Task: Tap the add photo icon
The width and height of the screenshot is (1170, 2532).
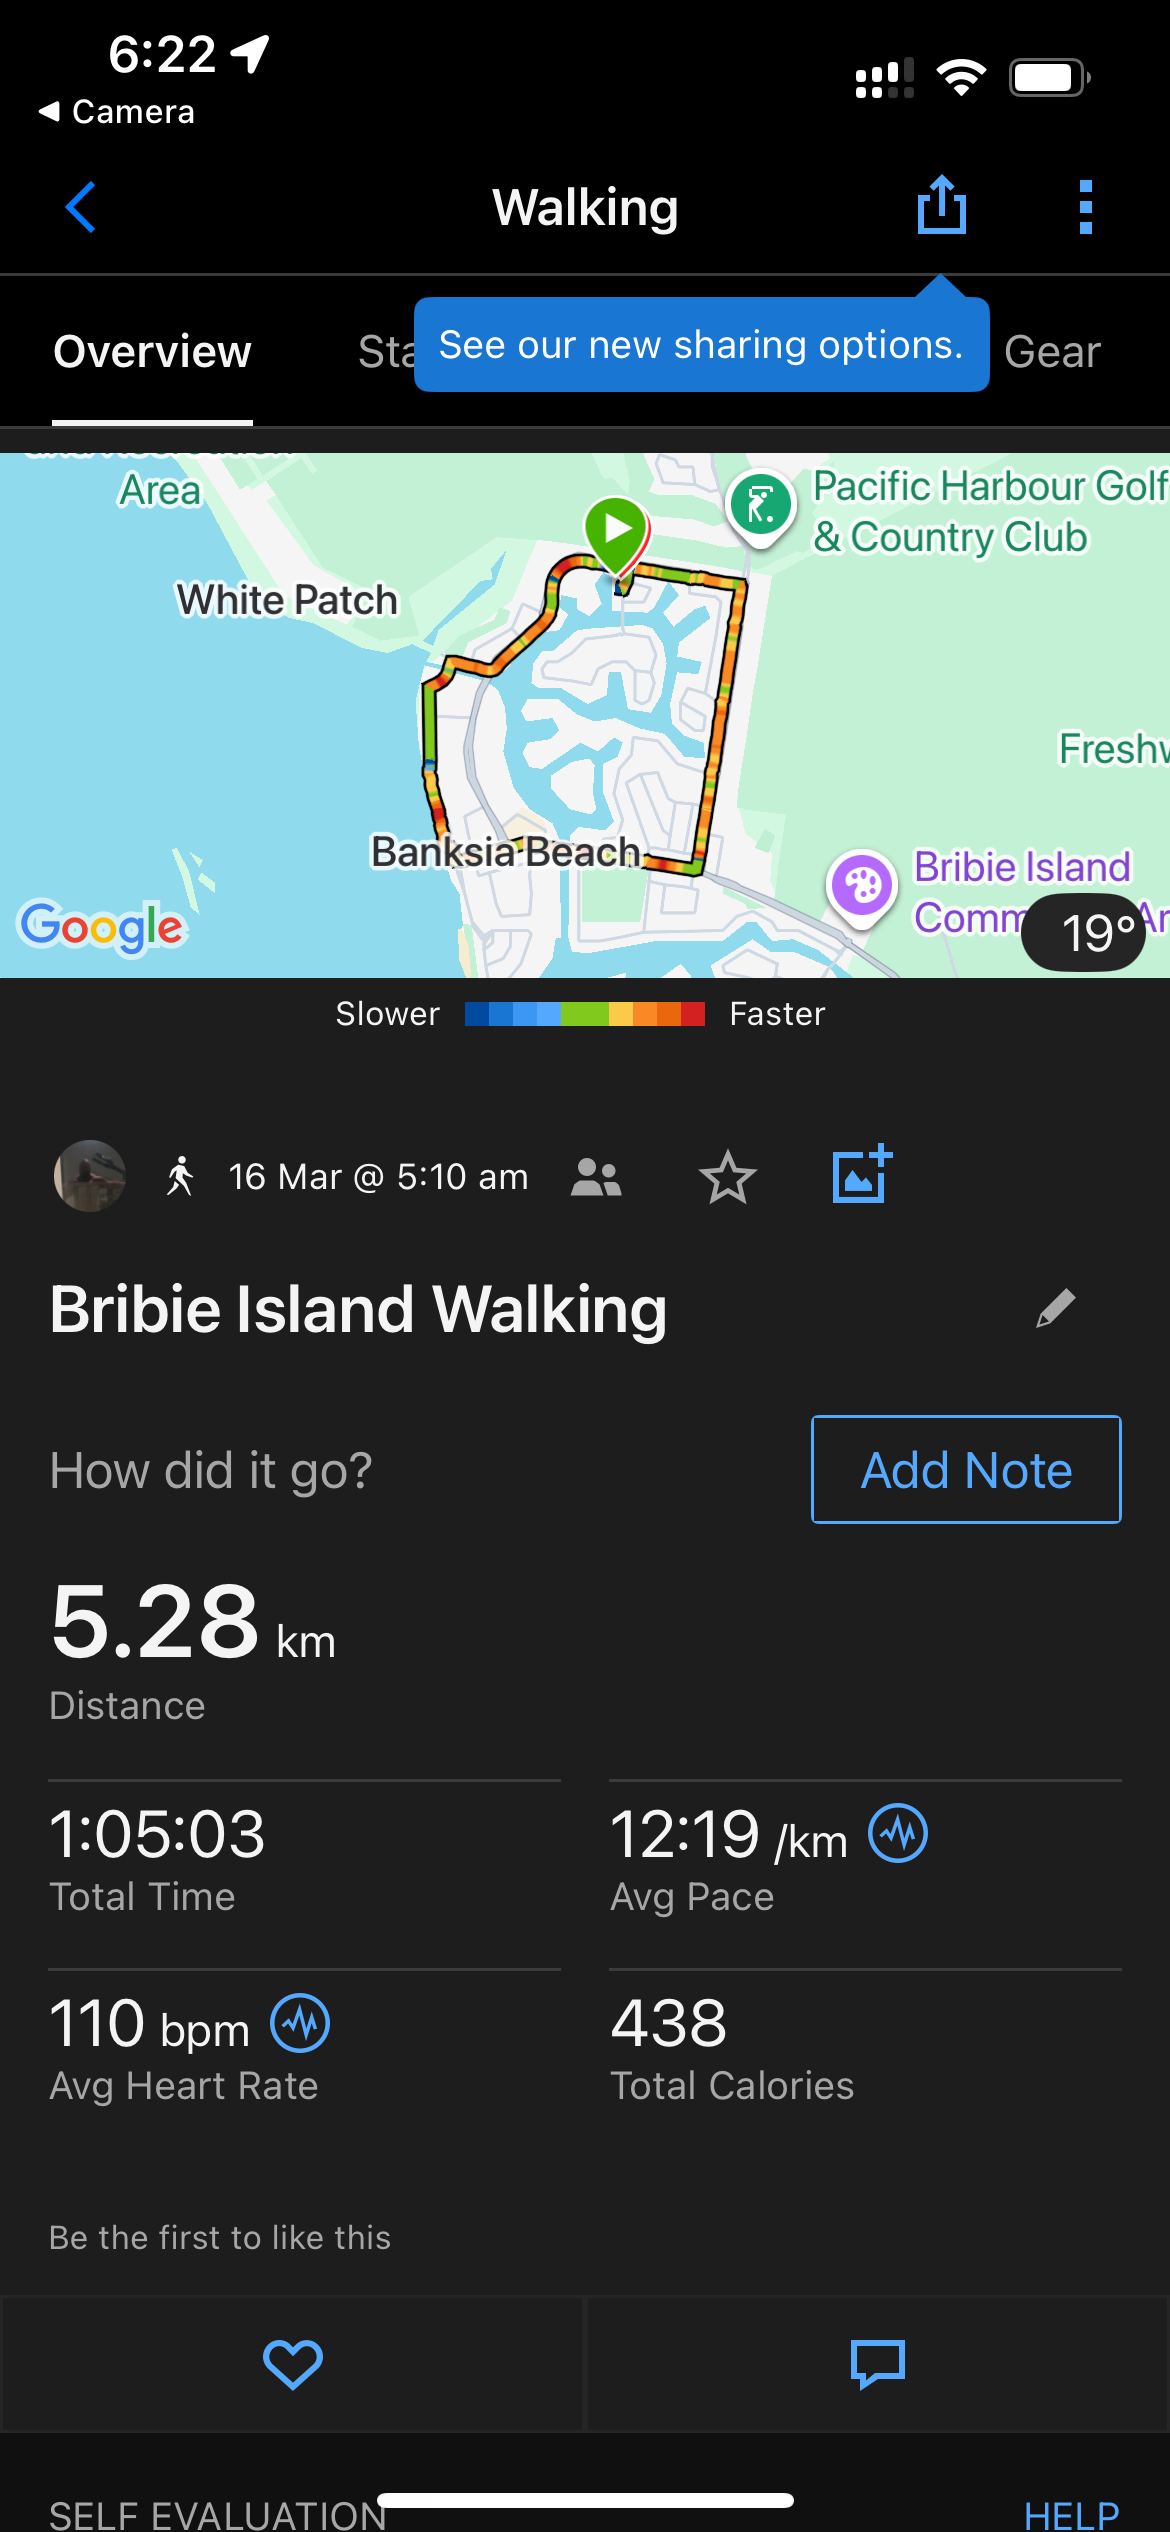Action: 862,1174
